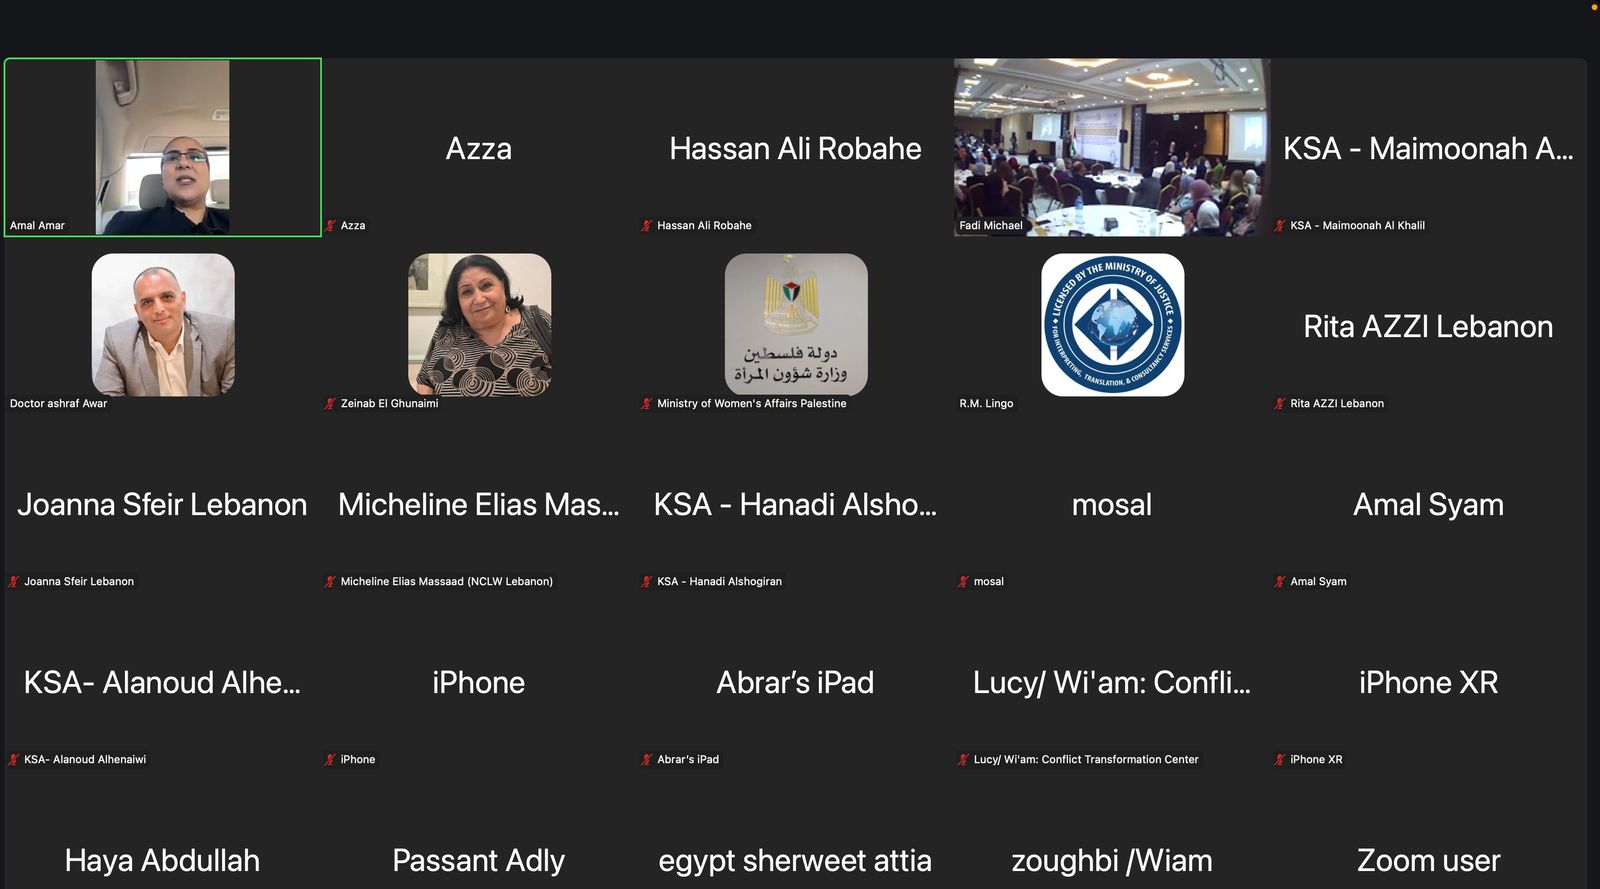Click the muted mic icon next to iPhone XR label

(x=1280, y=760)
